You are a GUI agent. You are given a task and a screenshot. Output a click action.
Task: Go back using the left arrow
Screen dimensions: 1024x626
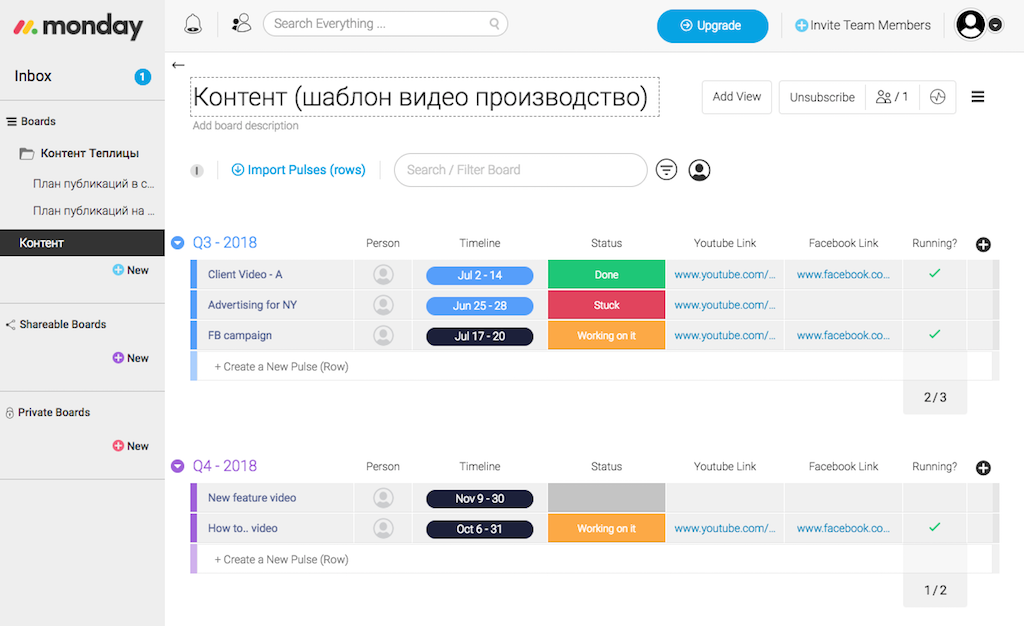pyautogui.click(x=178, y=65)
